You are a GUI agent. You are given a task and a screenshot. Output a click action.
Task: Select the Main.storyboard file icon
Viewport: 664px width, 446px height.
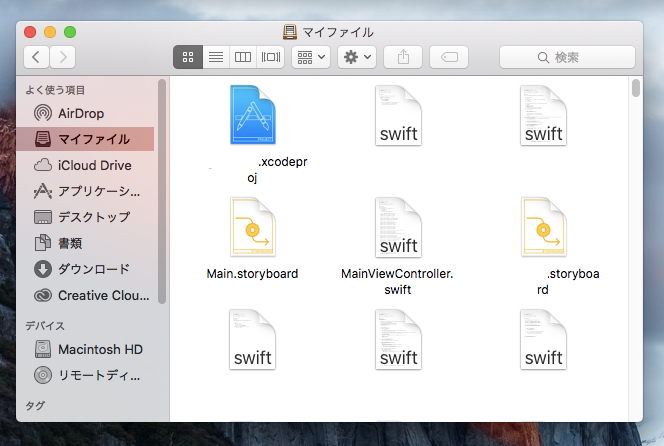click(253, 227)
